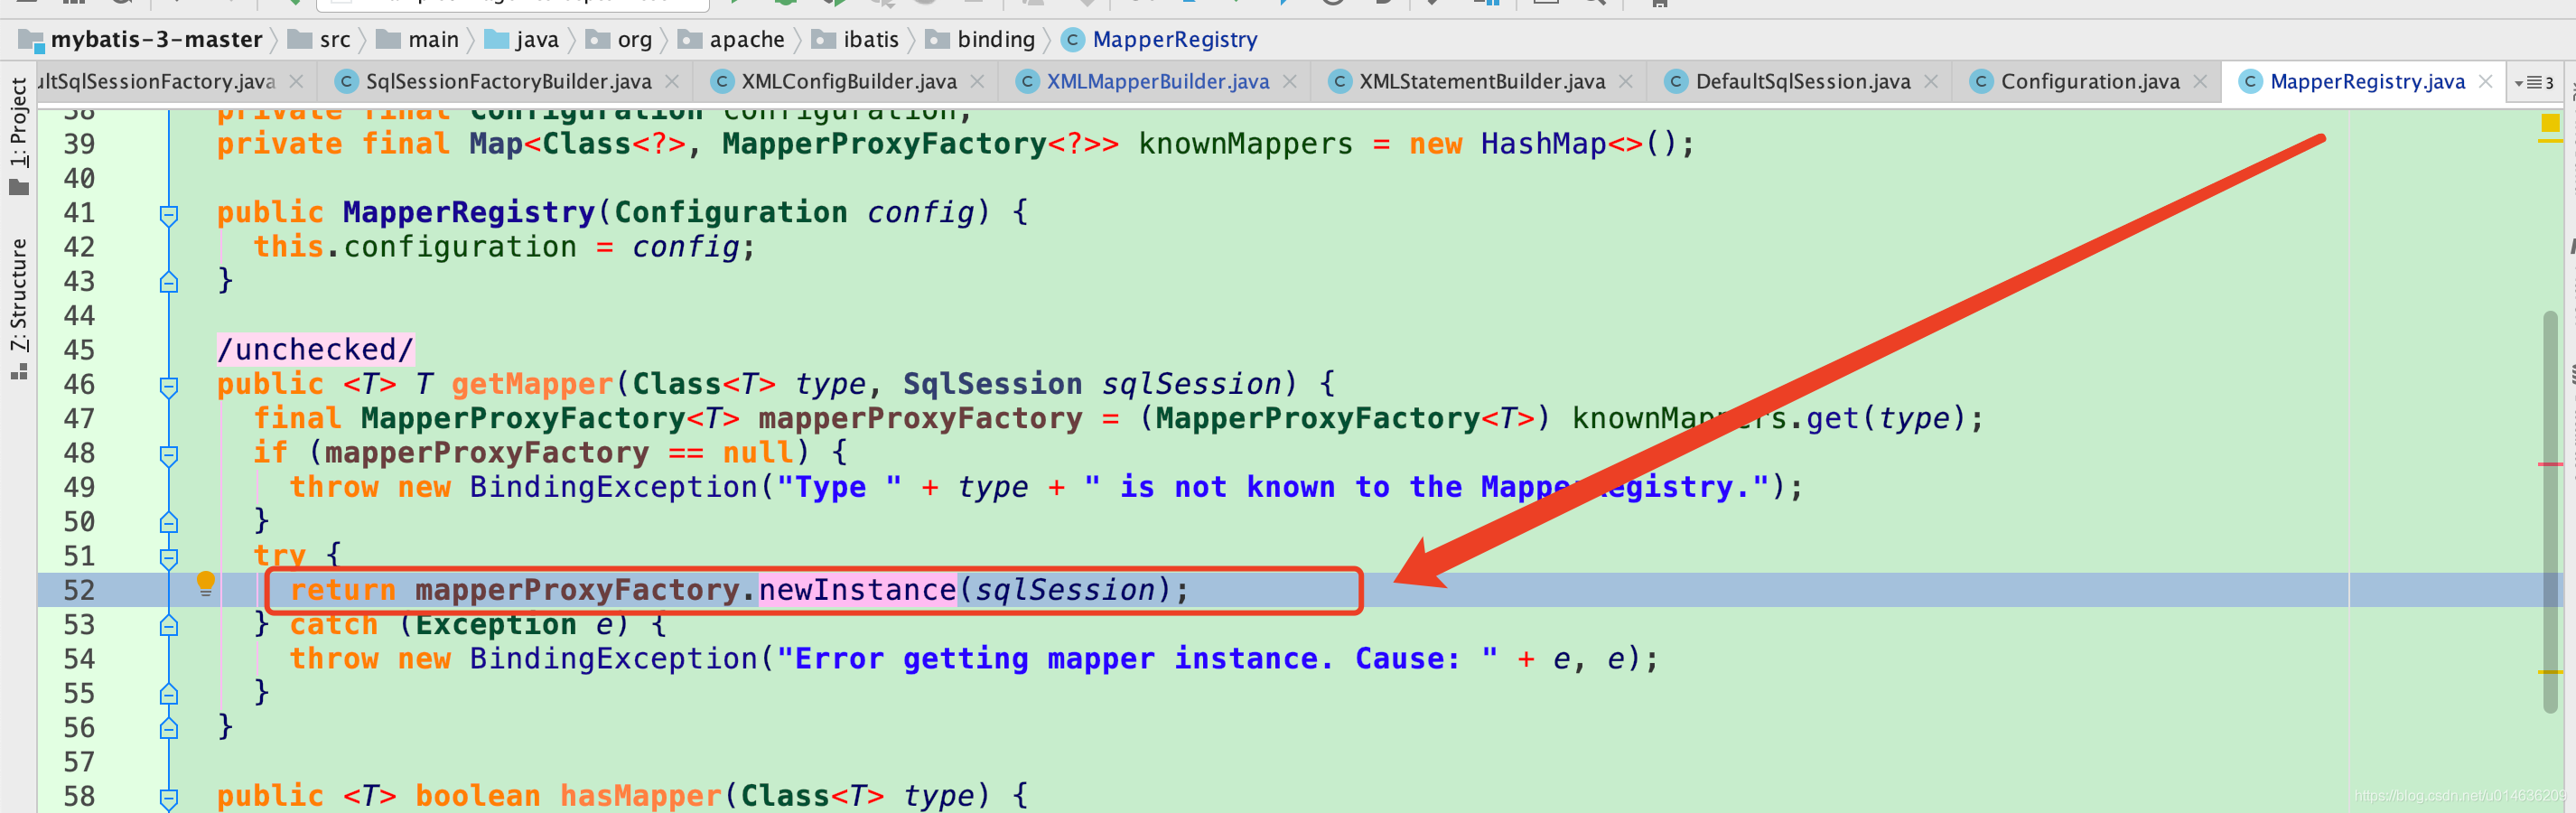Screen dimensions: 2576x813
Task: Switch to XMLStatementBuilder.java tab
Action: (x=1481, y=82)
